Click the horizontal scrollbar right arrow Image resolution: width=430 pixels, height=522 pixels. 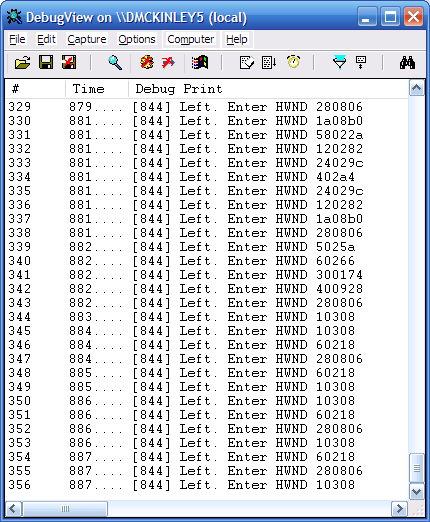coord(399,509)
